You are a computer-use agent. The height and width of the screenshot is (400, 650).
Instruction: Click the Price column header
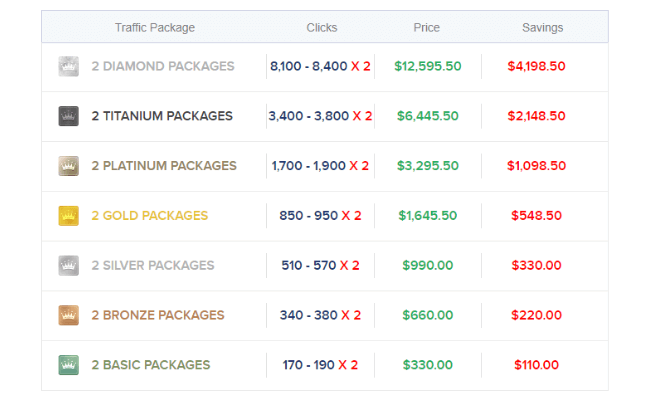[427, 28]
